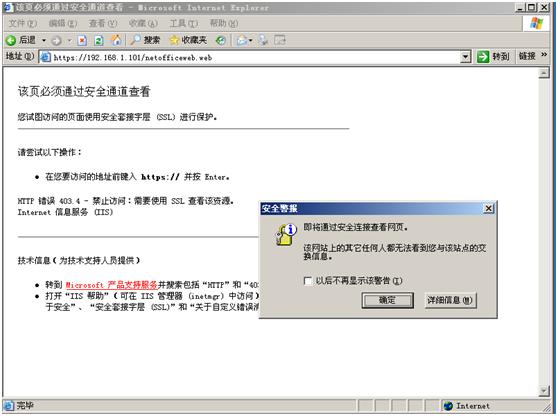Open the 工具(T) menu
The width and height of the screenshot is (558, 417).
point(184,23)
